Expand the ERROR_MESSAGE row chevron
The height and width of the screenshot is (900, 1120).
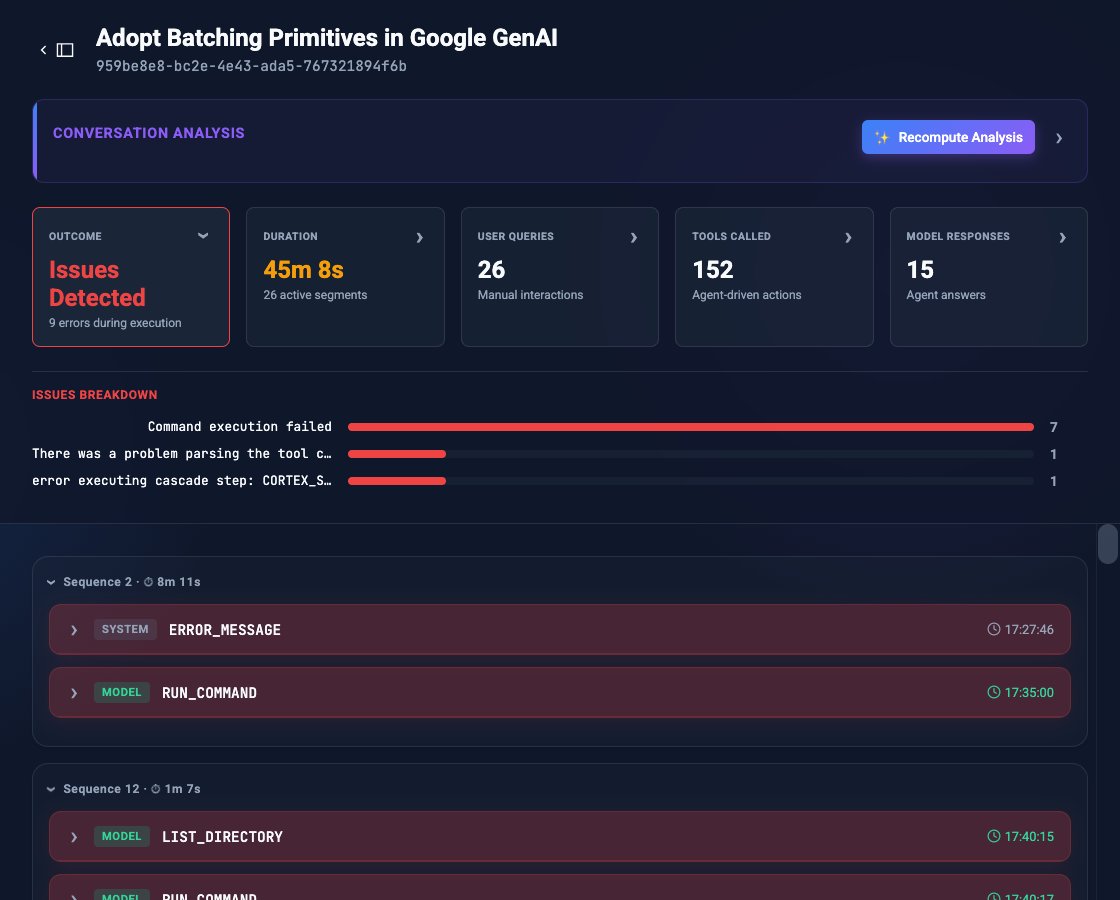click(x=74, y=630)
